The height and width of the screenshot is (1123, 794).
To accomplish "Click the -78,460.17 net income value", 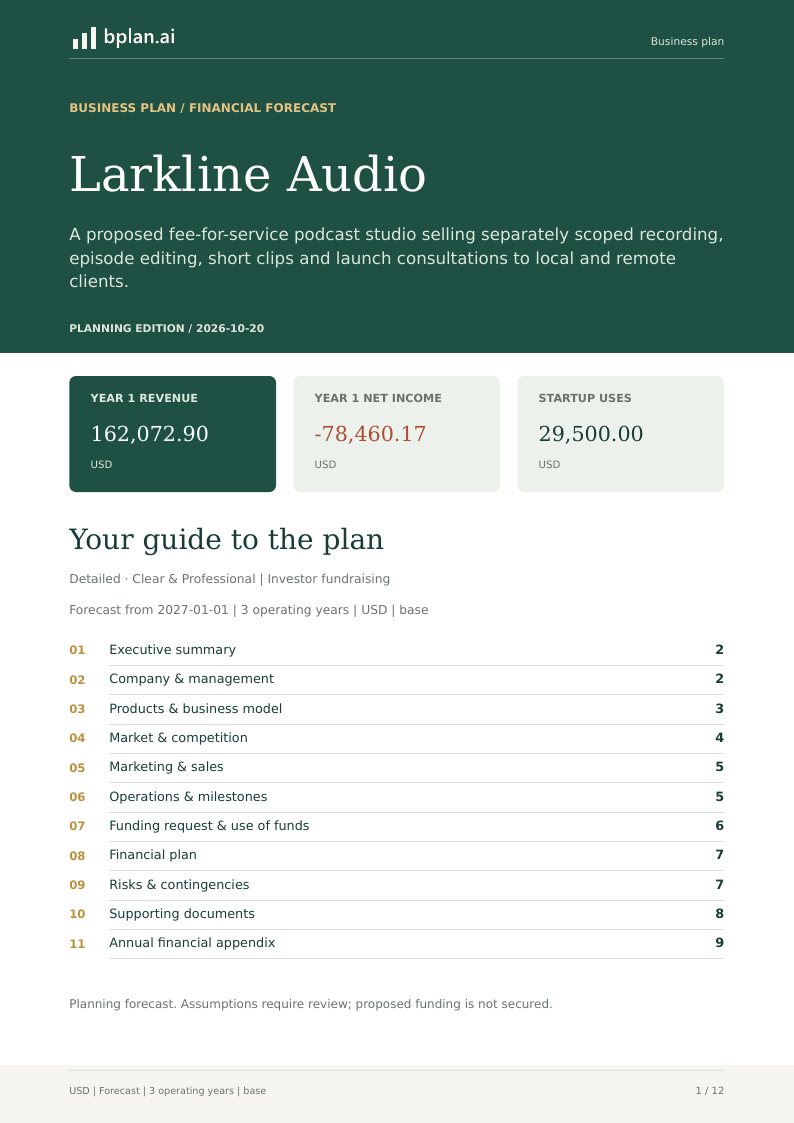I will pyautogui.click(x=370, y=434).
